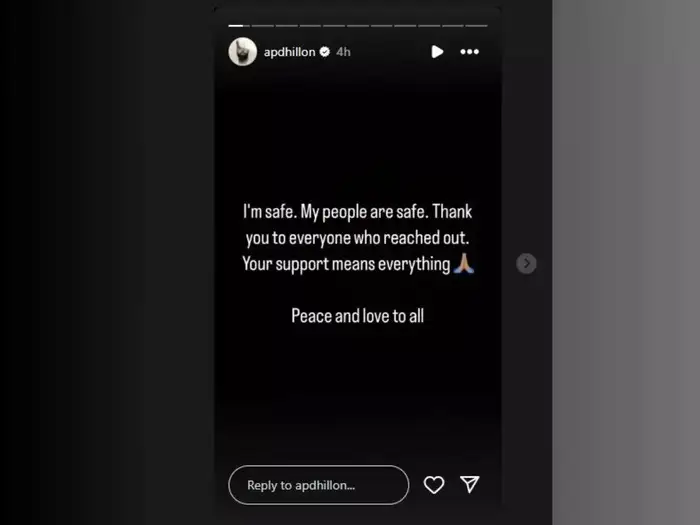Go to next story with right chevron

coord(526,263)
